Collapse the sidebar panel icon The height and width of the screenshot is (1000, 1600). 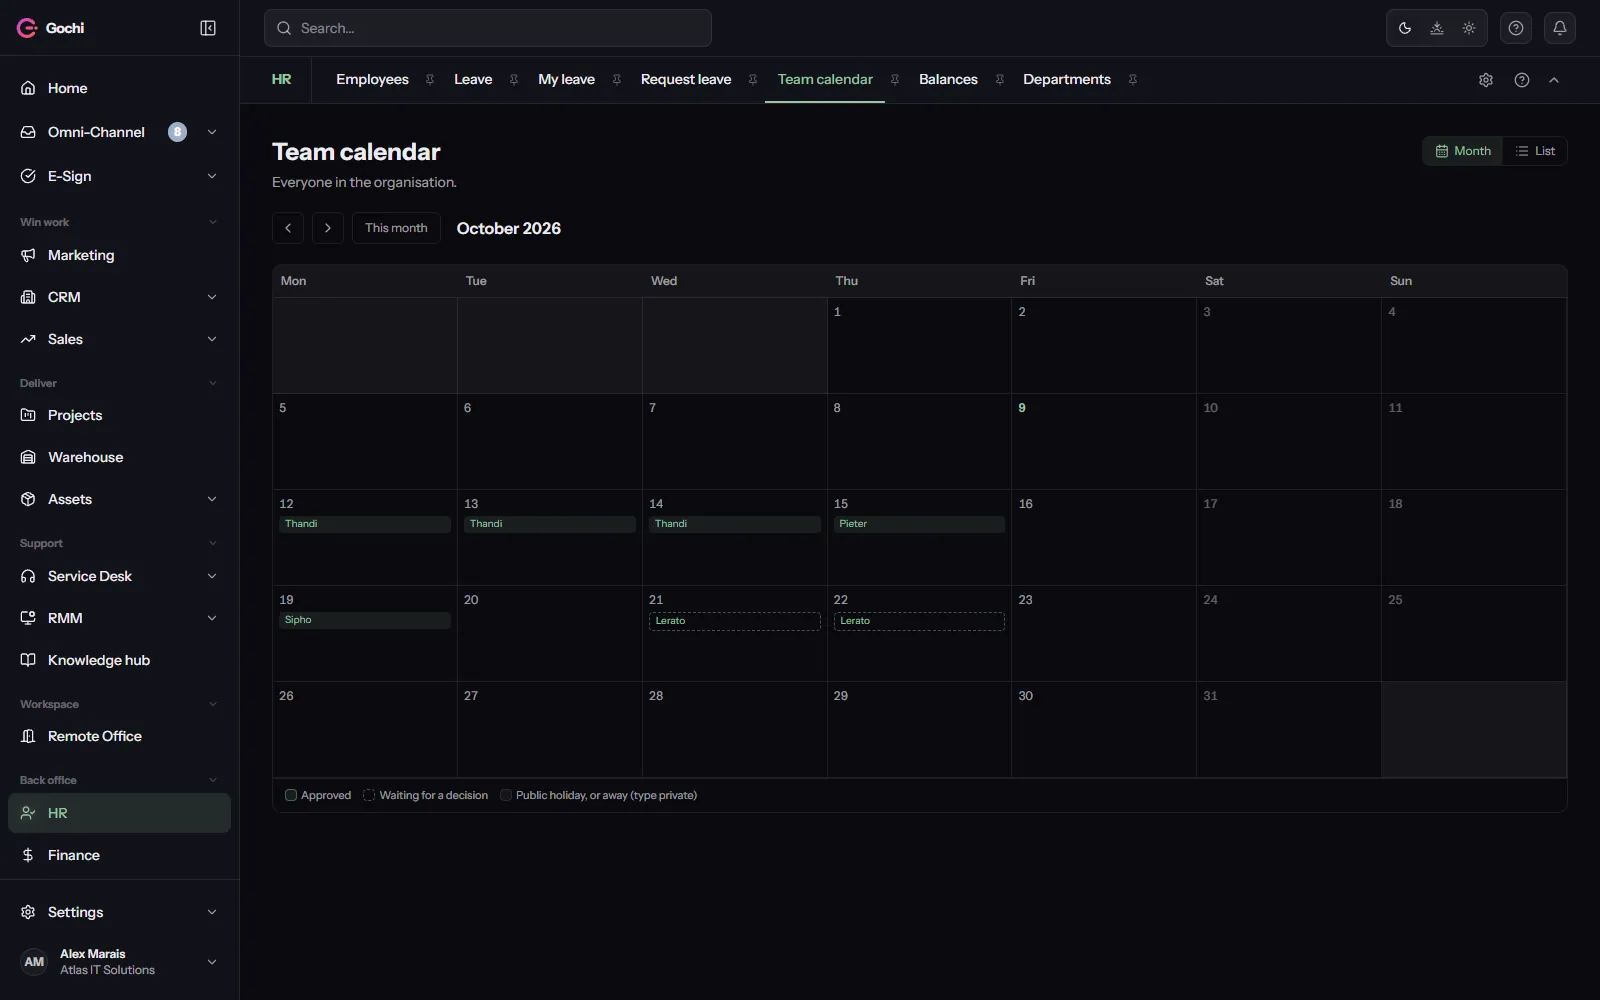[208, 28]
